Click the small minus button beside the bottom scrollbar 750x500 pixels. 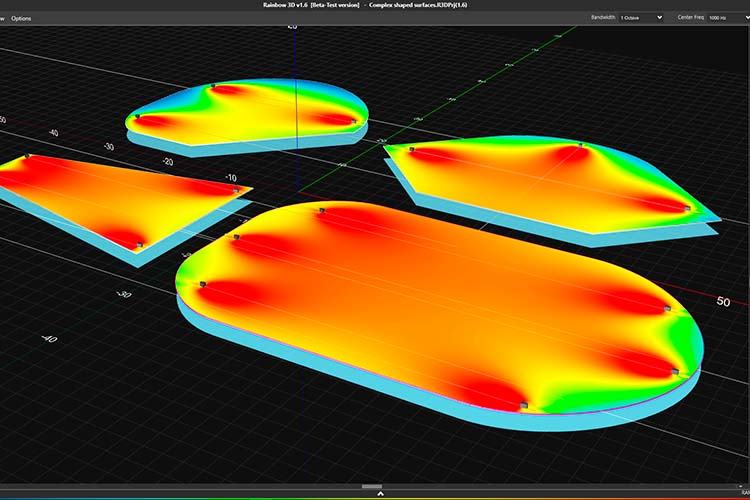coord(740,487)
